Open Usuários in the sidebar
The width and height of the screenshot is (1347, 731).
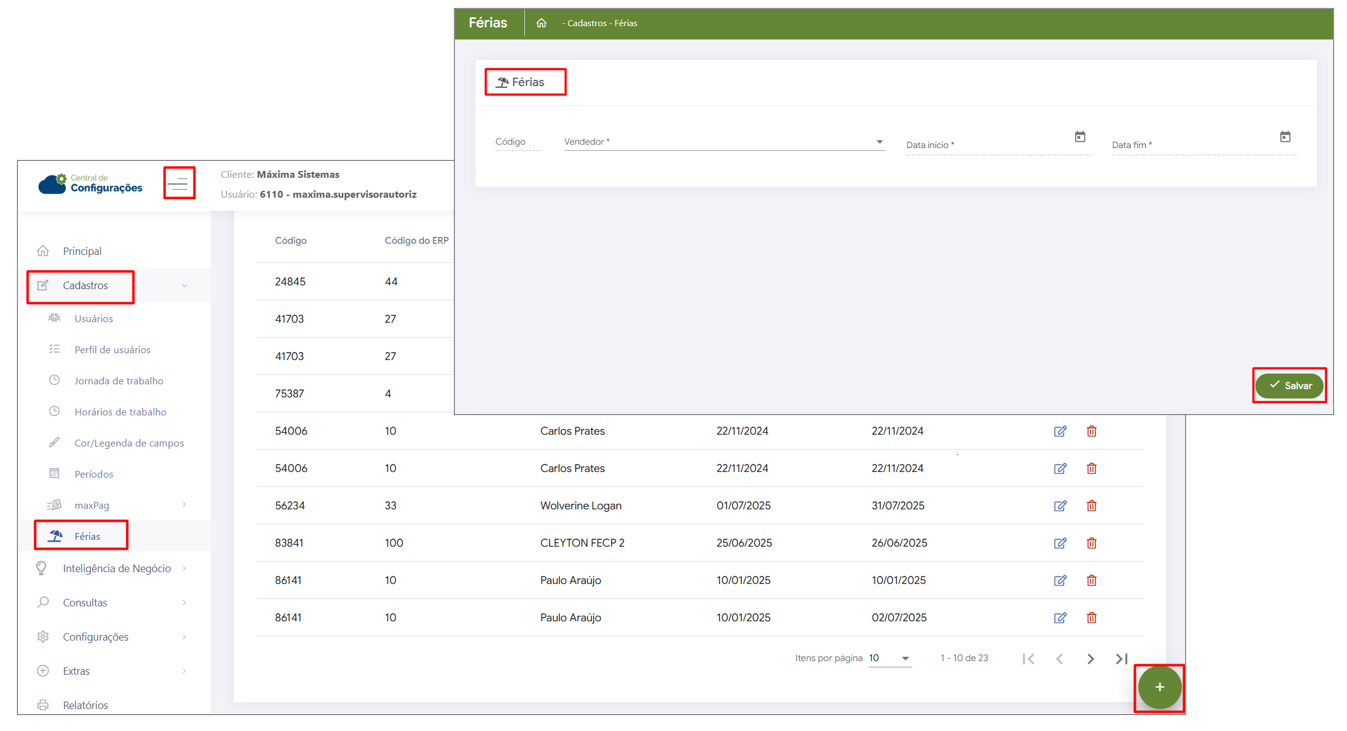(93, 319)
